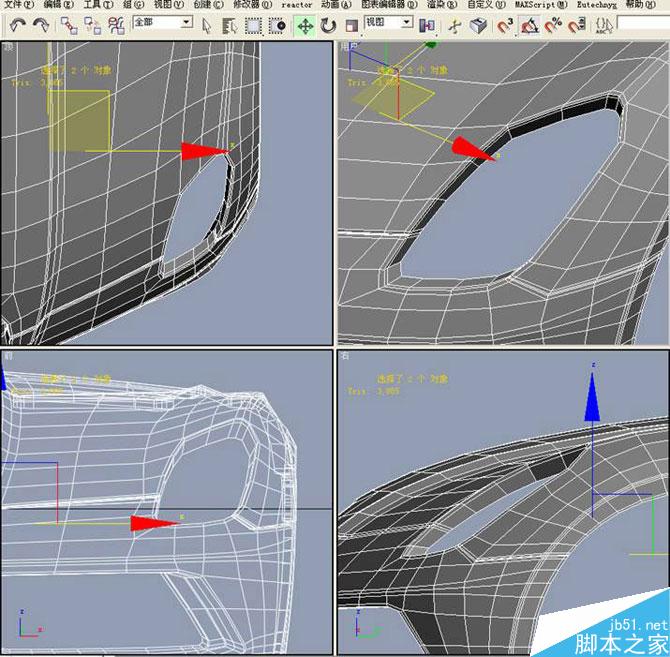The height and width of the screenshot is (657, 670).
Task: Click the yellow XY plane handle in Top viewport
Action: click(79, 120)
